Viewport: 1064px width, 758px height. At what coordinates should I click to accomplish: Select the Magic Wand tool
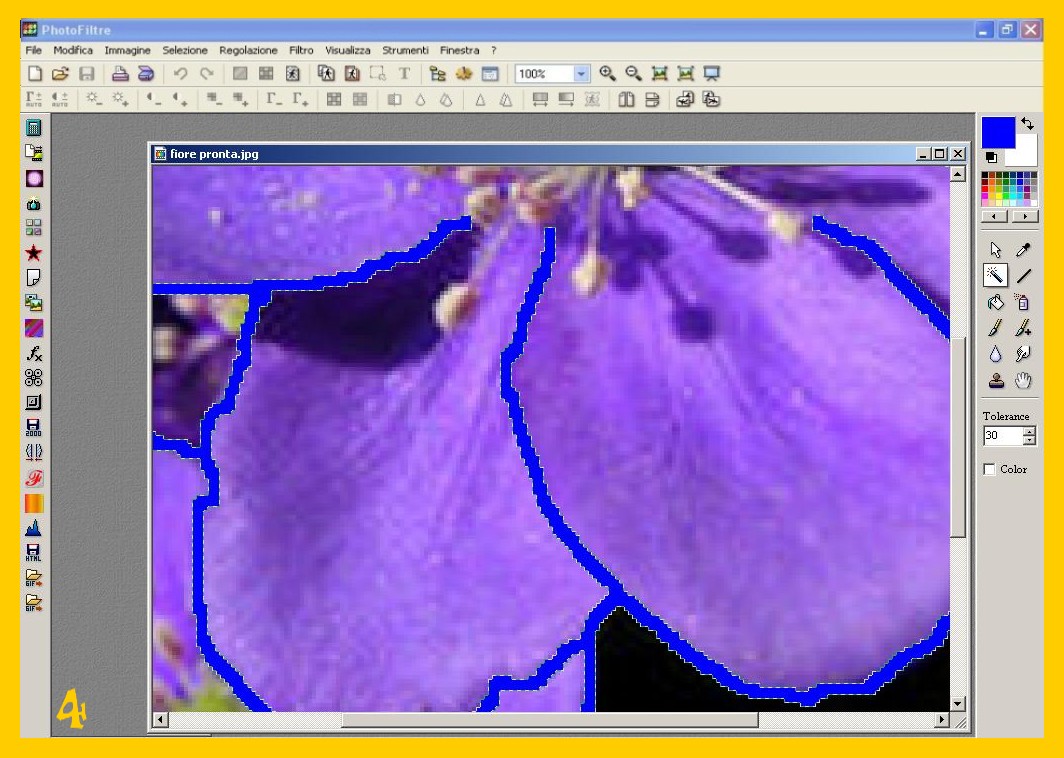click(x=995, y=276)
